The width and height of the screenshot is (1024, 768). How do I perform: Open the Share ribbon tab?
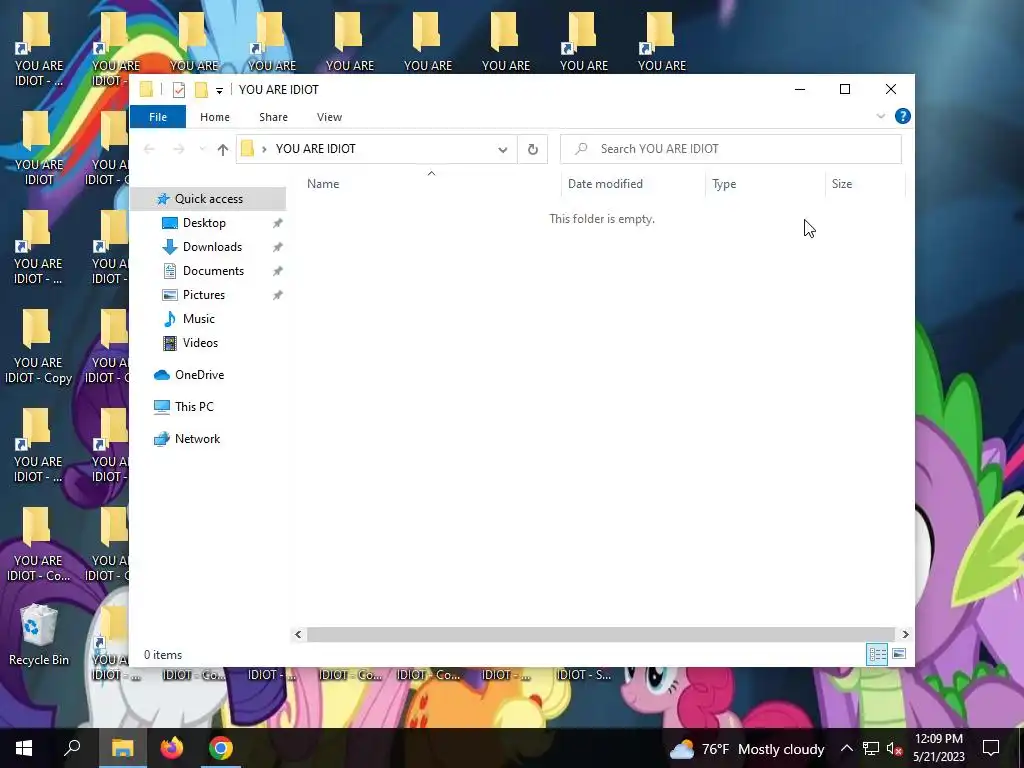pyautogui.click(x=273, y=117)
